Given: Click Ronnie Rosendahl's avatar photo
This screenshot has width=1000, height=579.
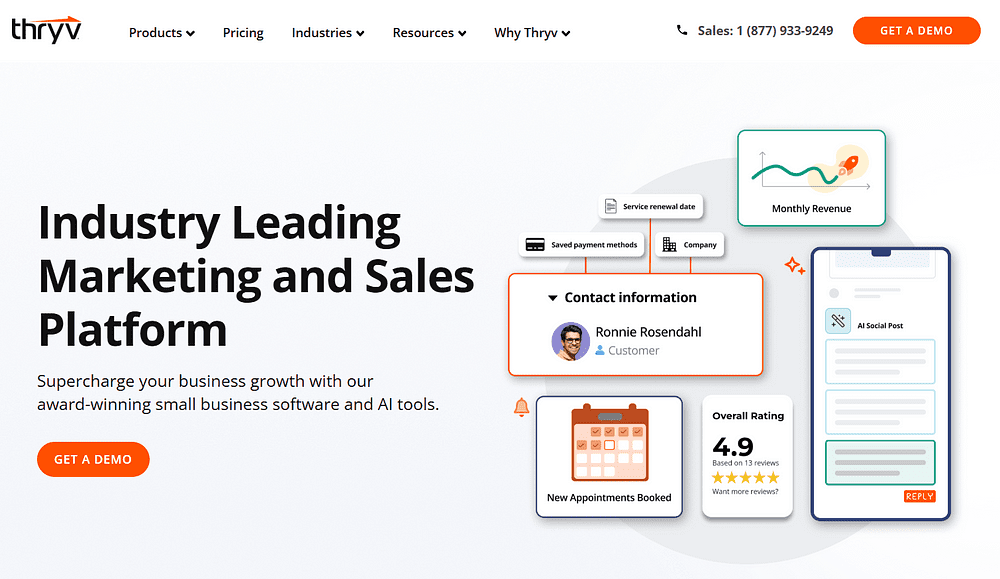Looking at the screenshot, I should [x=570, y=341].
